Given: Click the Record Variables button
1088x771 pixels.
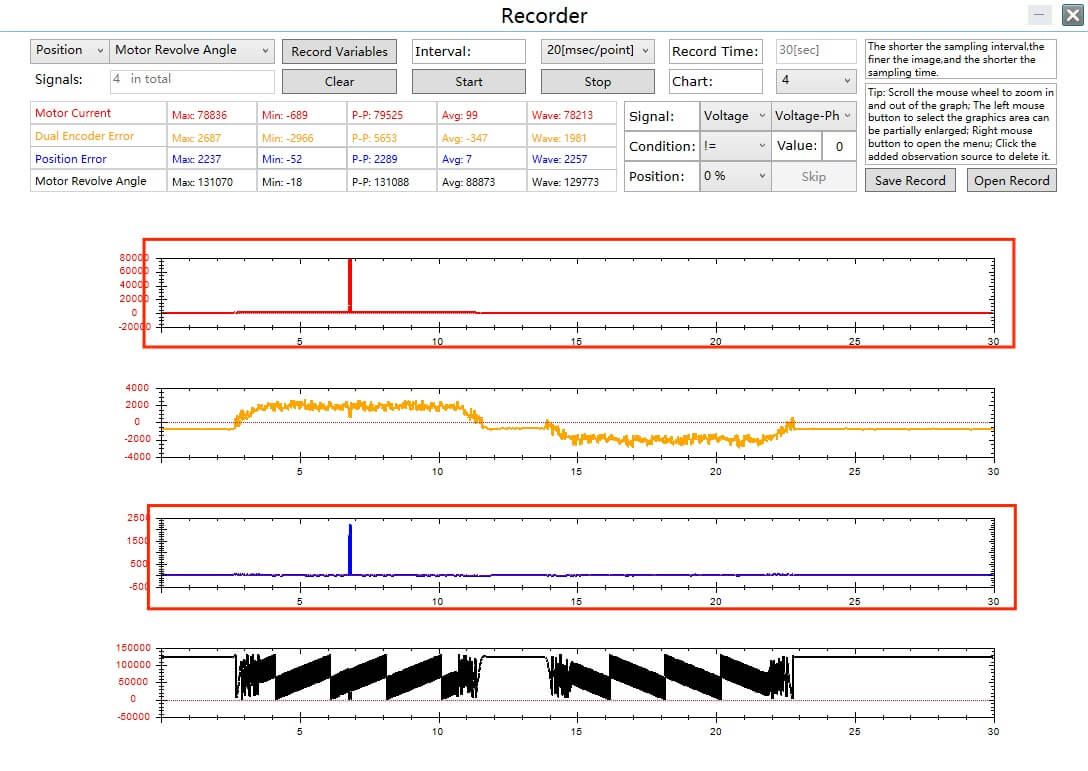Looking at the screenshot, I should pyautogui.click(x=339, y=51).
